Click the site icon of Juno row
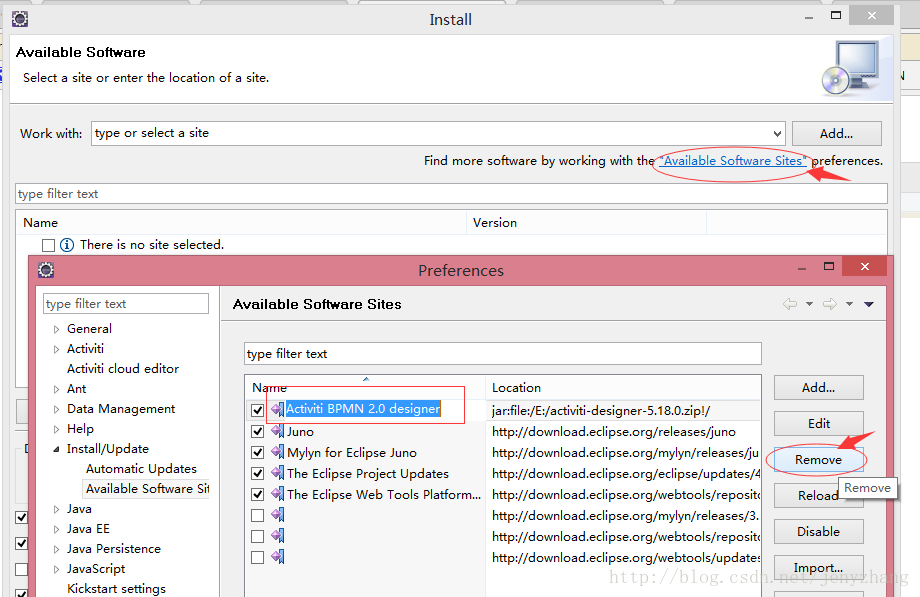The height and width of the screenshot is (597, 920). point(278,431)
